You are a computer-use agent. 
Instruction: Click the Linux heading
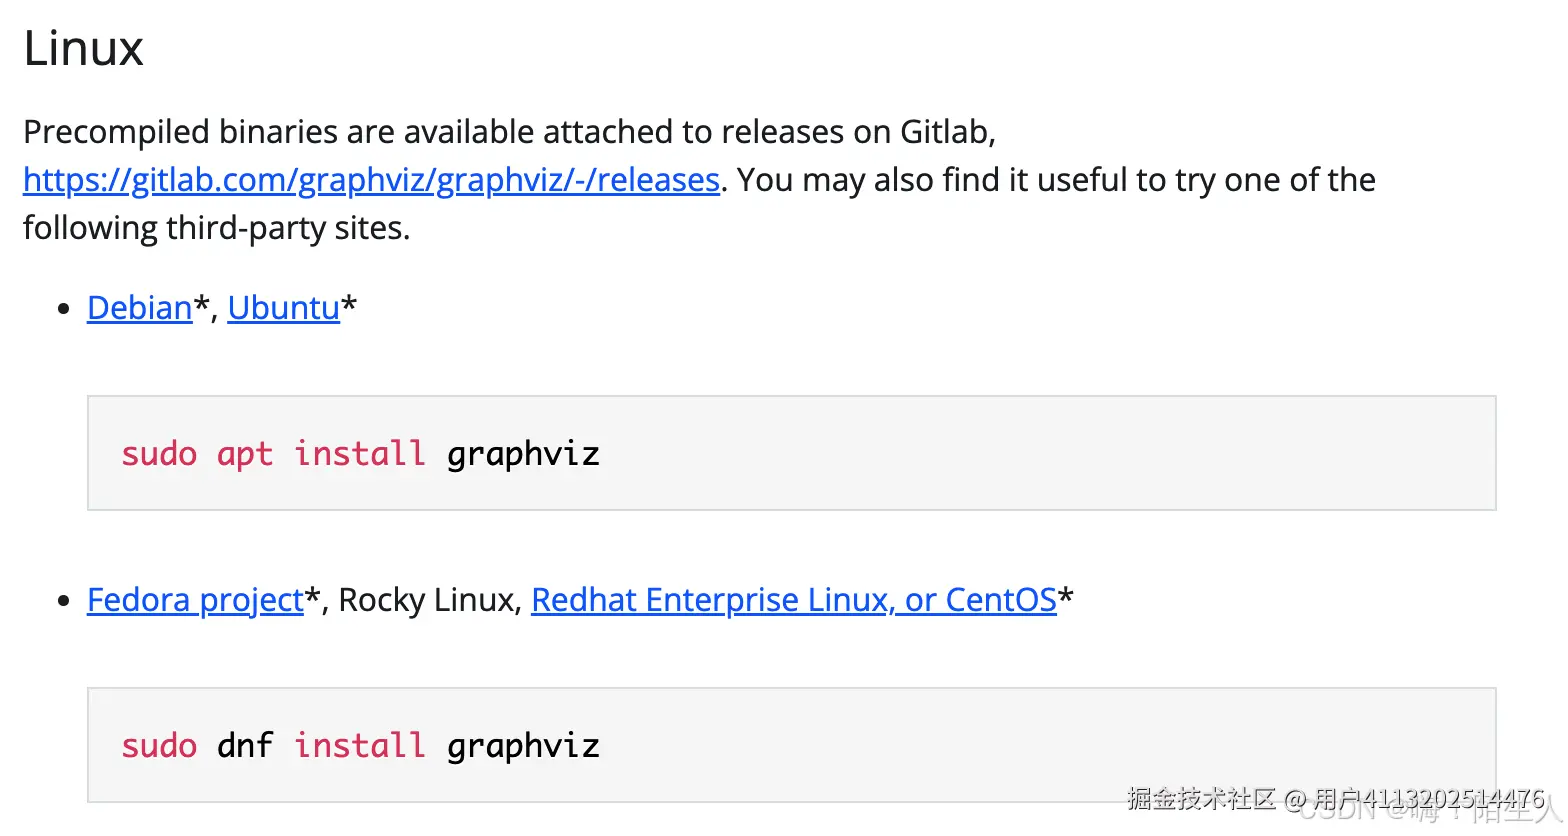pyautogui.click(x=83, y=48)
